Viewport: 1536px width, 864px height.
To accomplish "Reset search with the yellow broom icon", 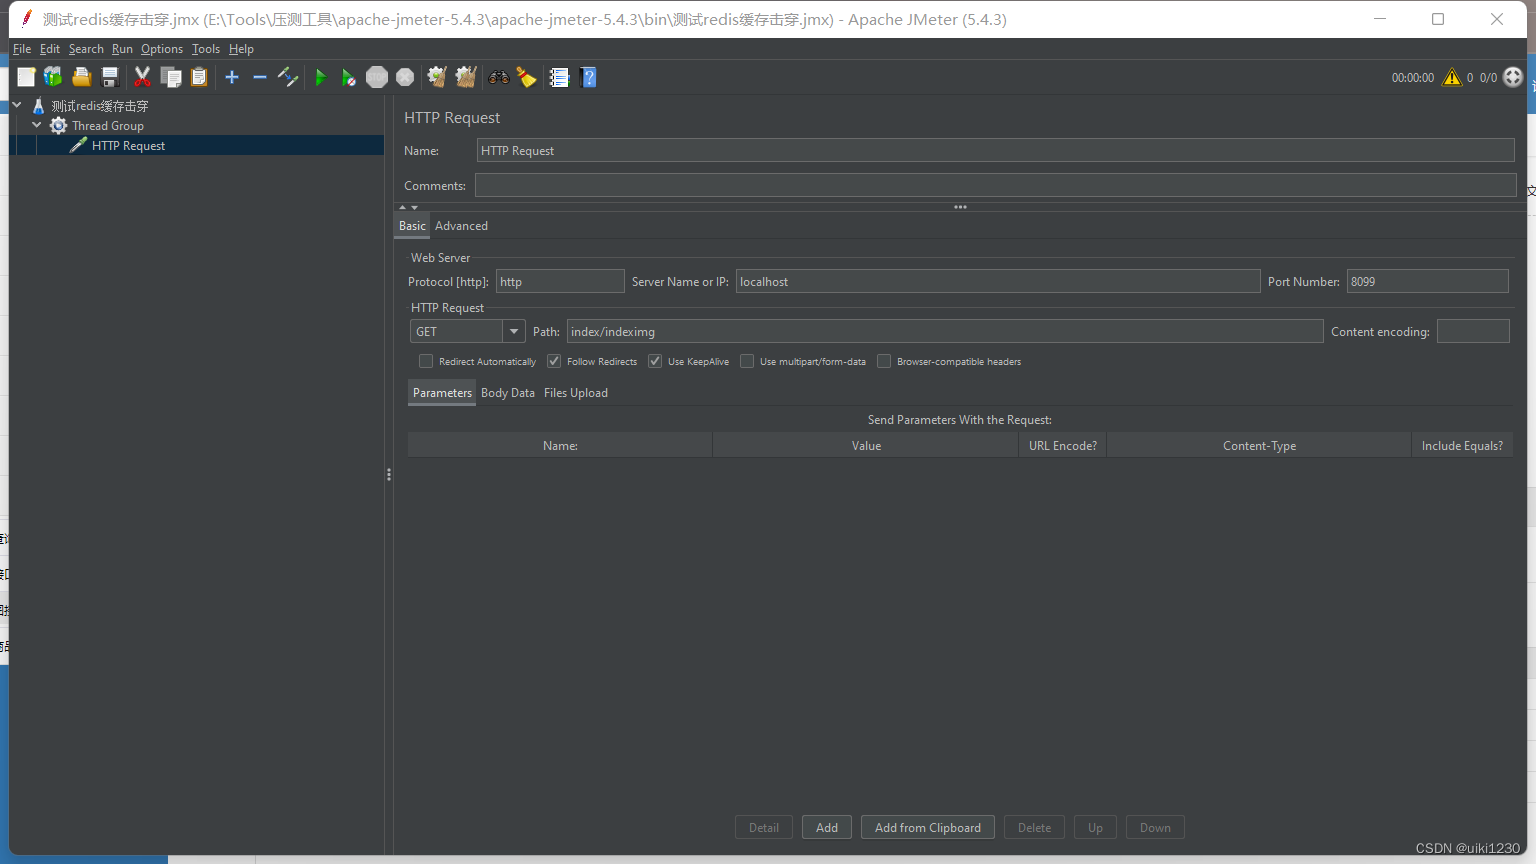I will 527,77.
